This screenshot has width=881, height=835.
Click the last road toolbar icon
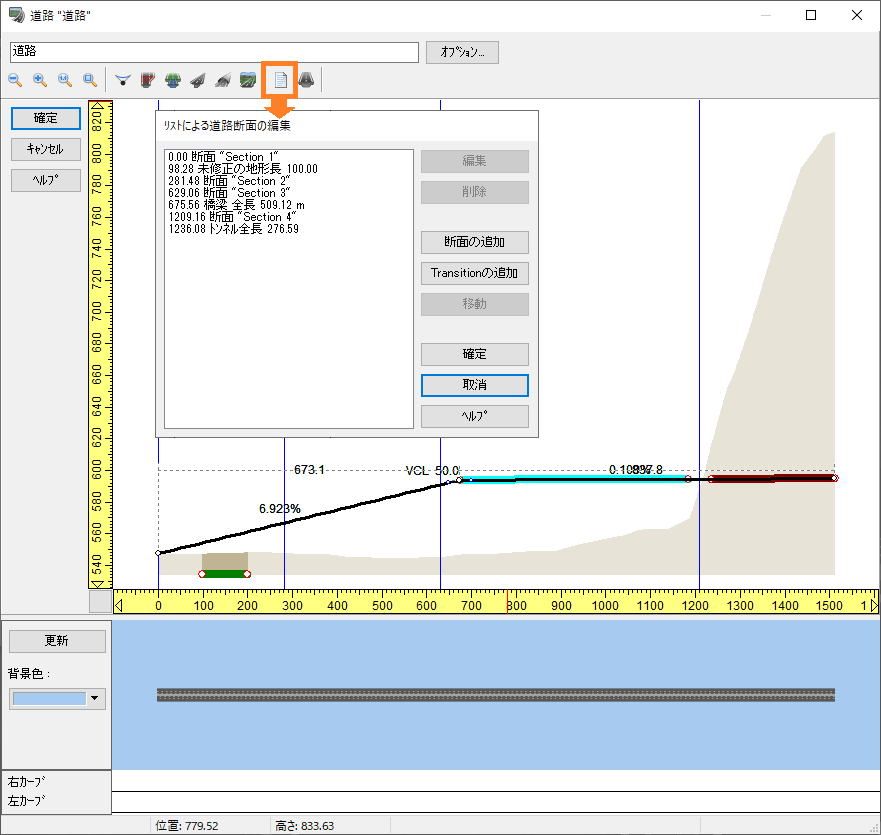click(307, 80)
